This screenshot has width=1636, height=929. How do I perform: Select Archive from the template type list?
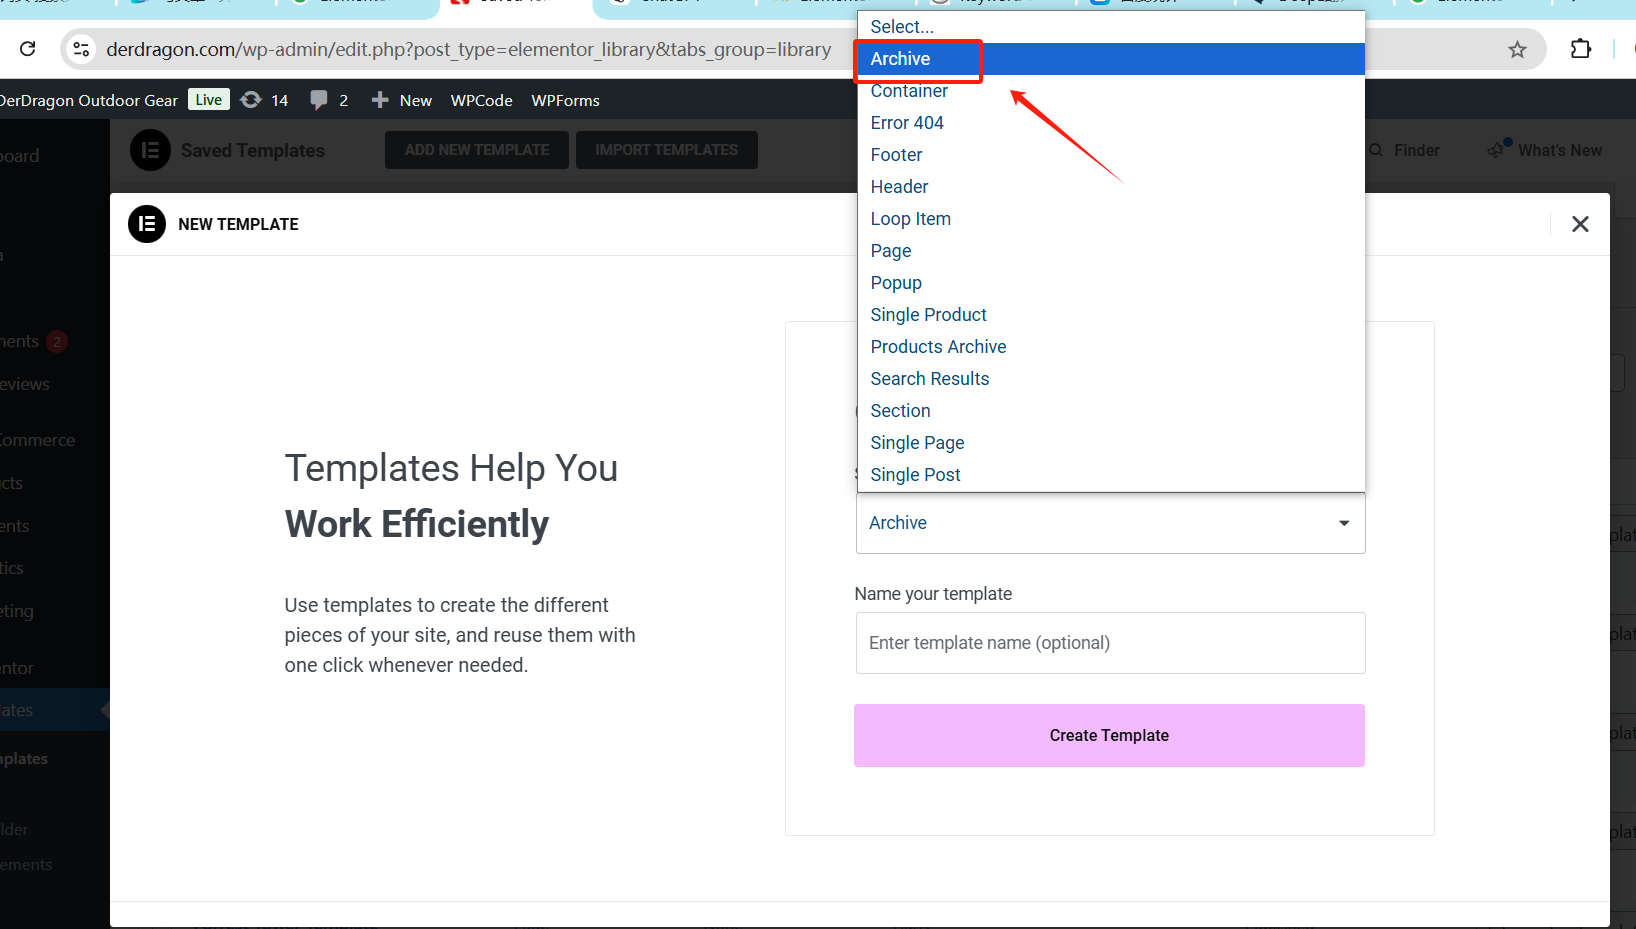pyautogui.click(x=1111, y=59)
